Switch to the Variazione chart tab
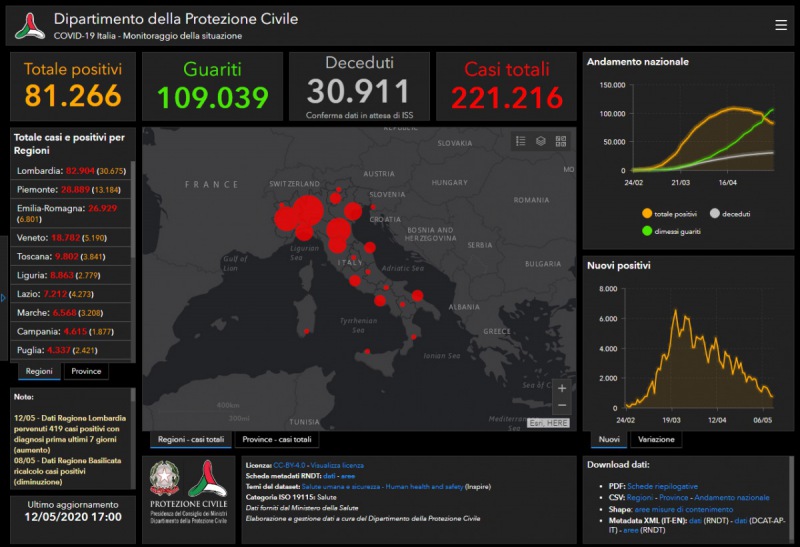Image resolution: width=800 pixels, height=547 pixels. [x=656, y=440]
